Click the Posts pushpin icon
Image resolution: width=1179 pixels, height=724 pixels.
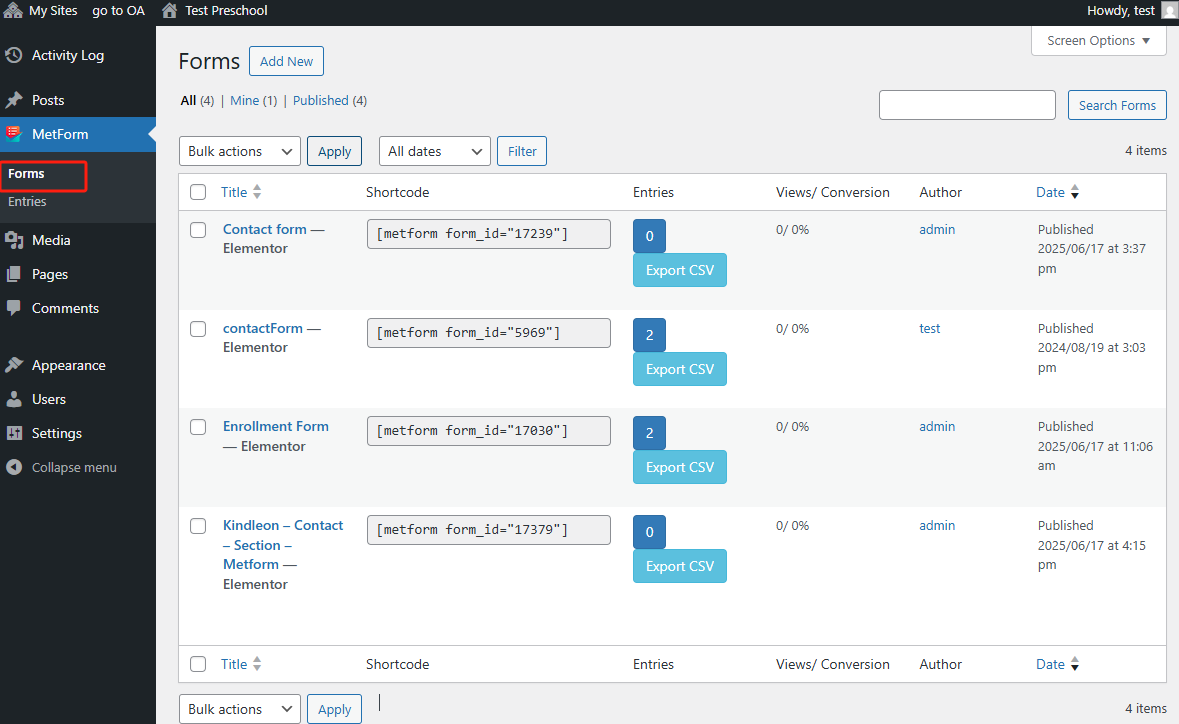point(14,100)
